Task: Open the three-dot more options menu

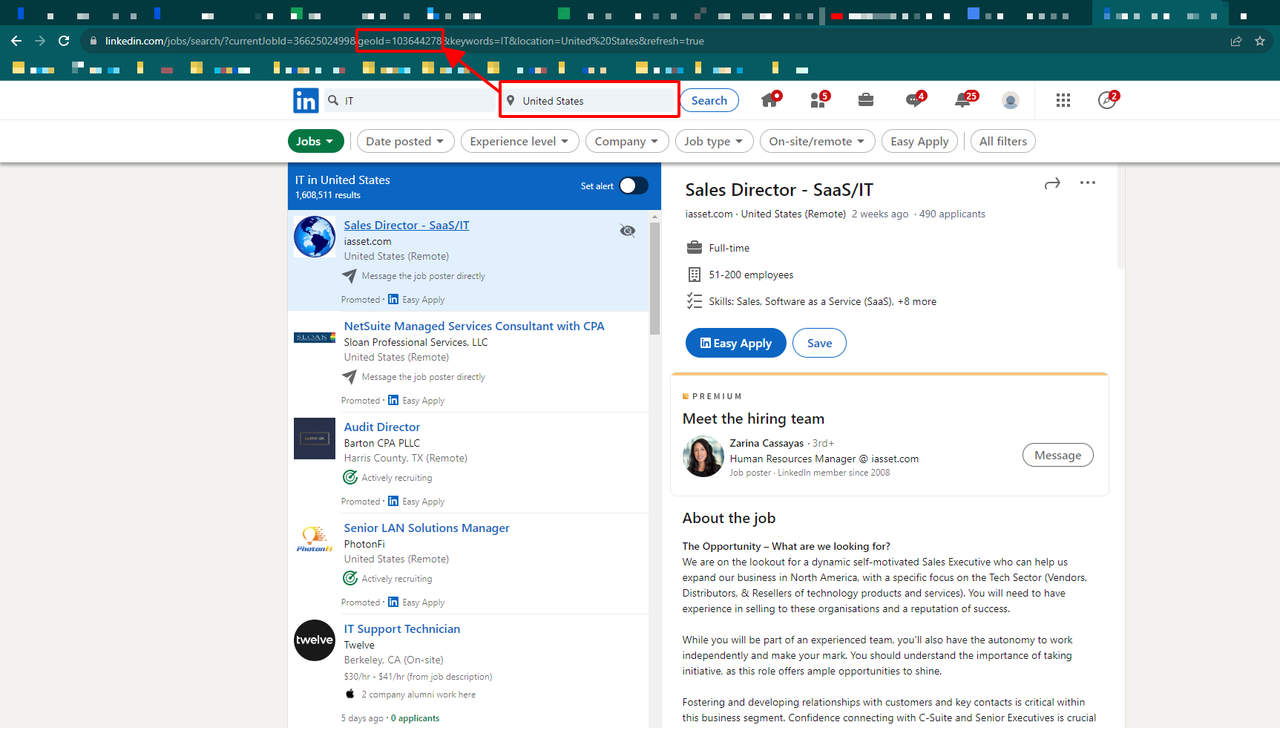Action: 1088,183
